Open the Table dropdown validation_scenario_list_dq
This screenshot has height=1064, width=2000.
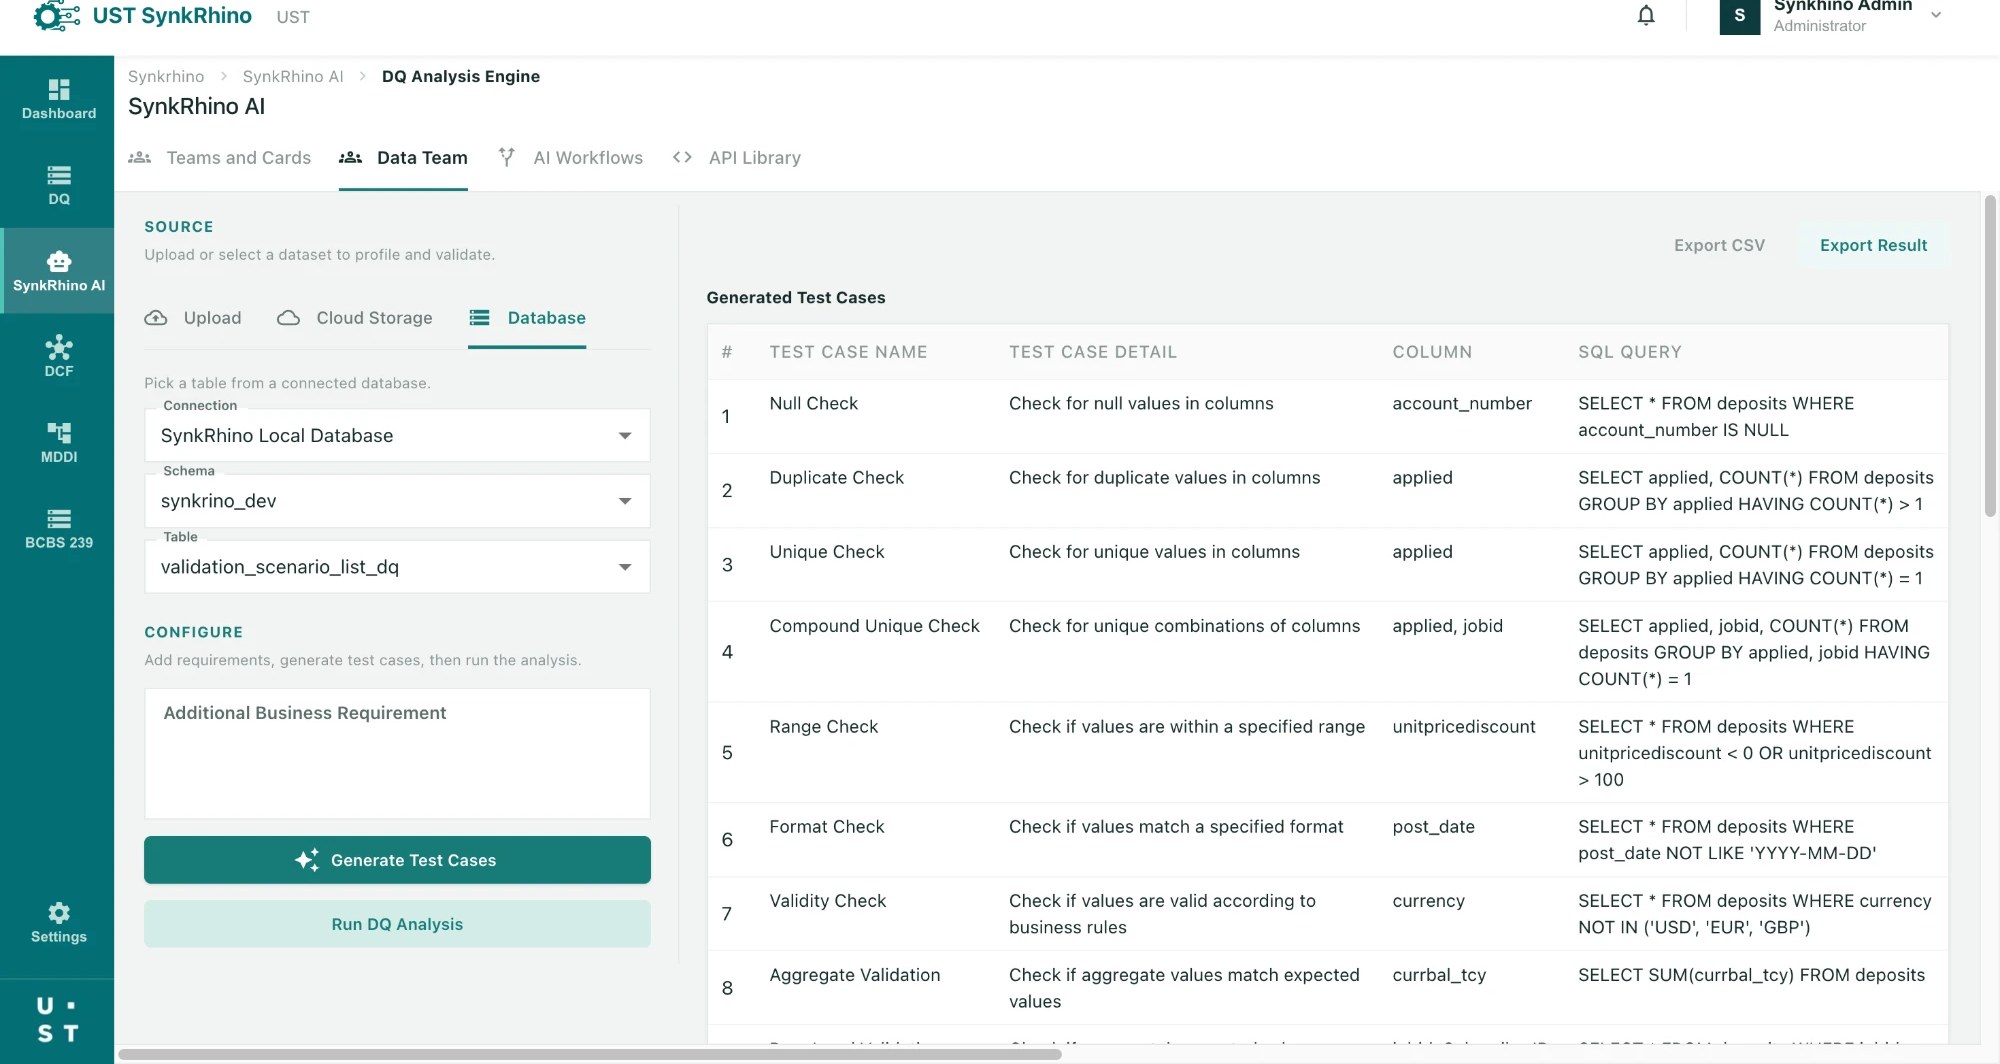(x=397, y=567)
